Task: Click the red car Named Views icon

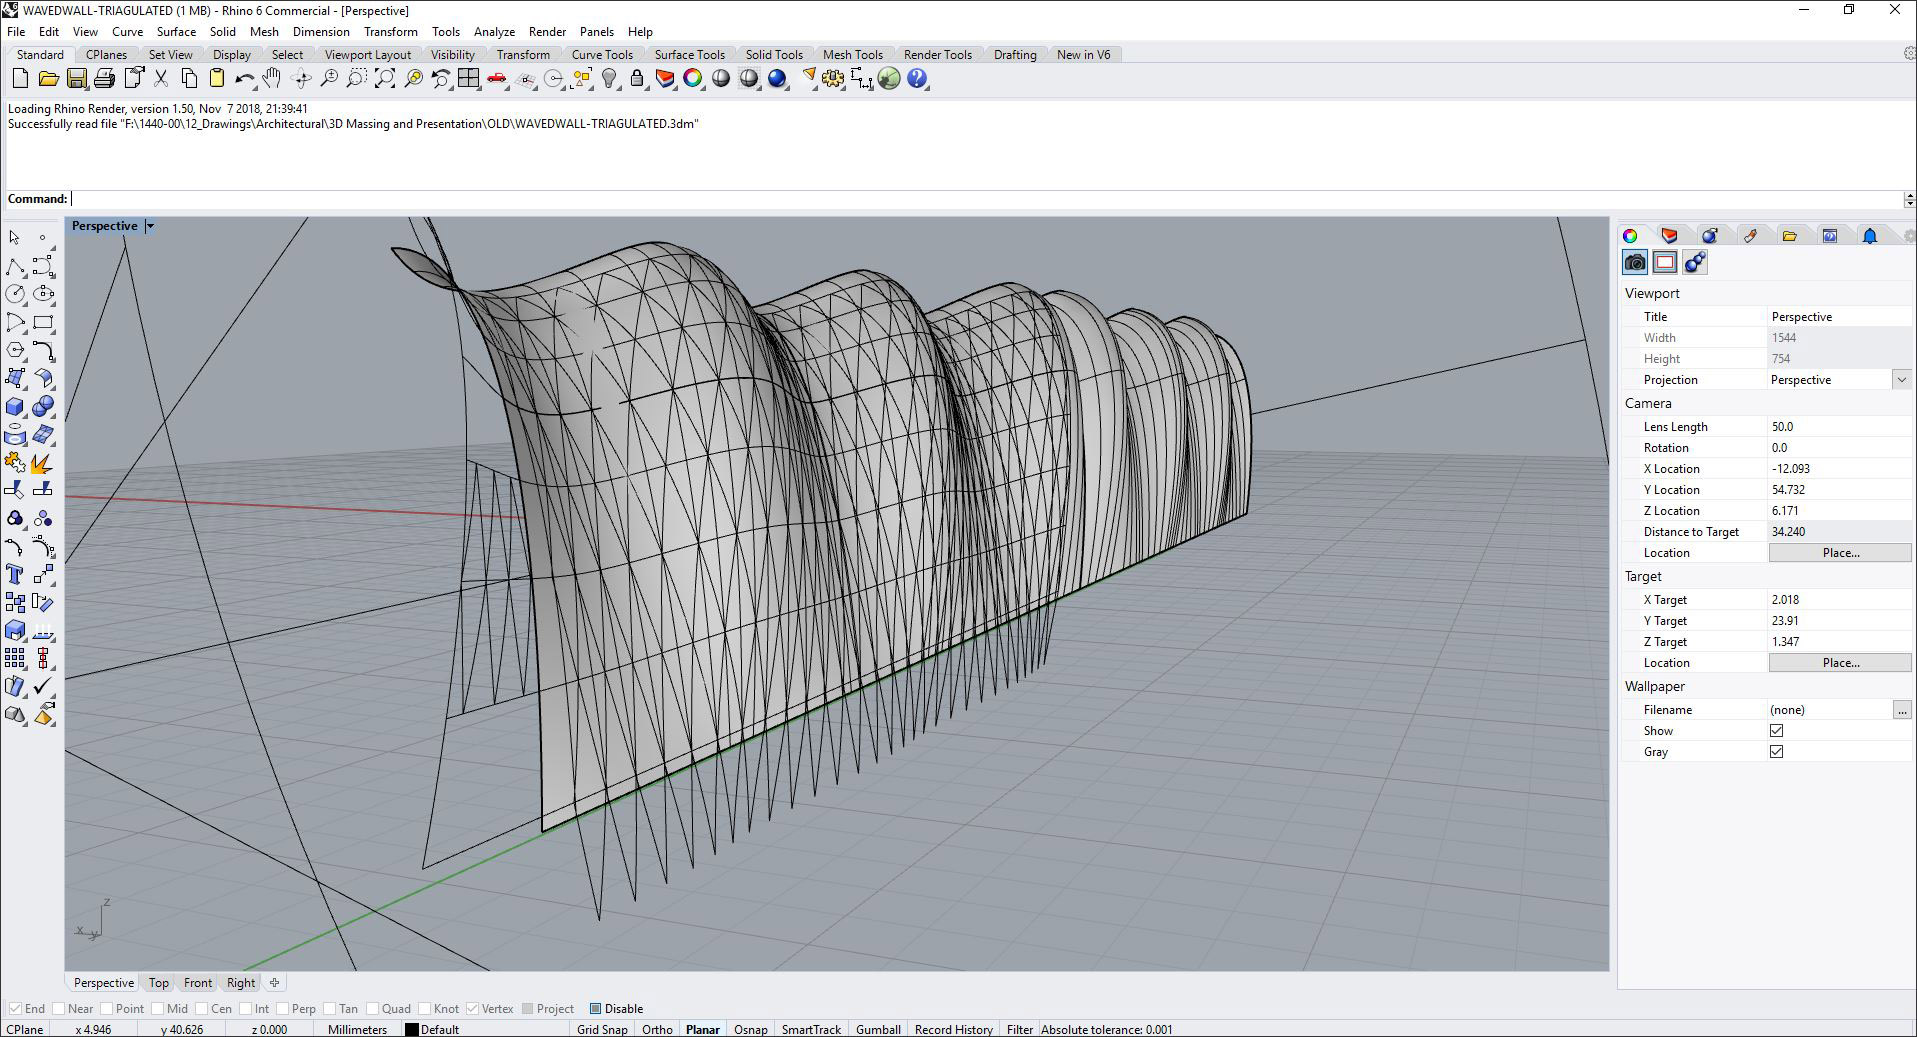Action: [x=496, y=78]
